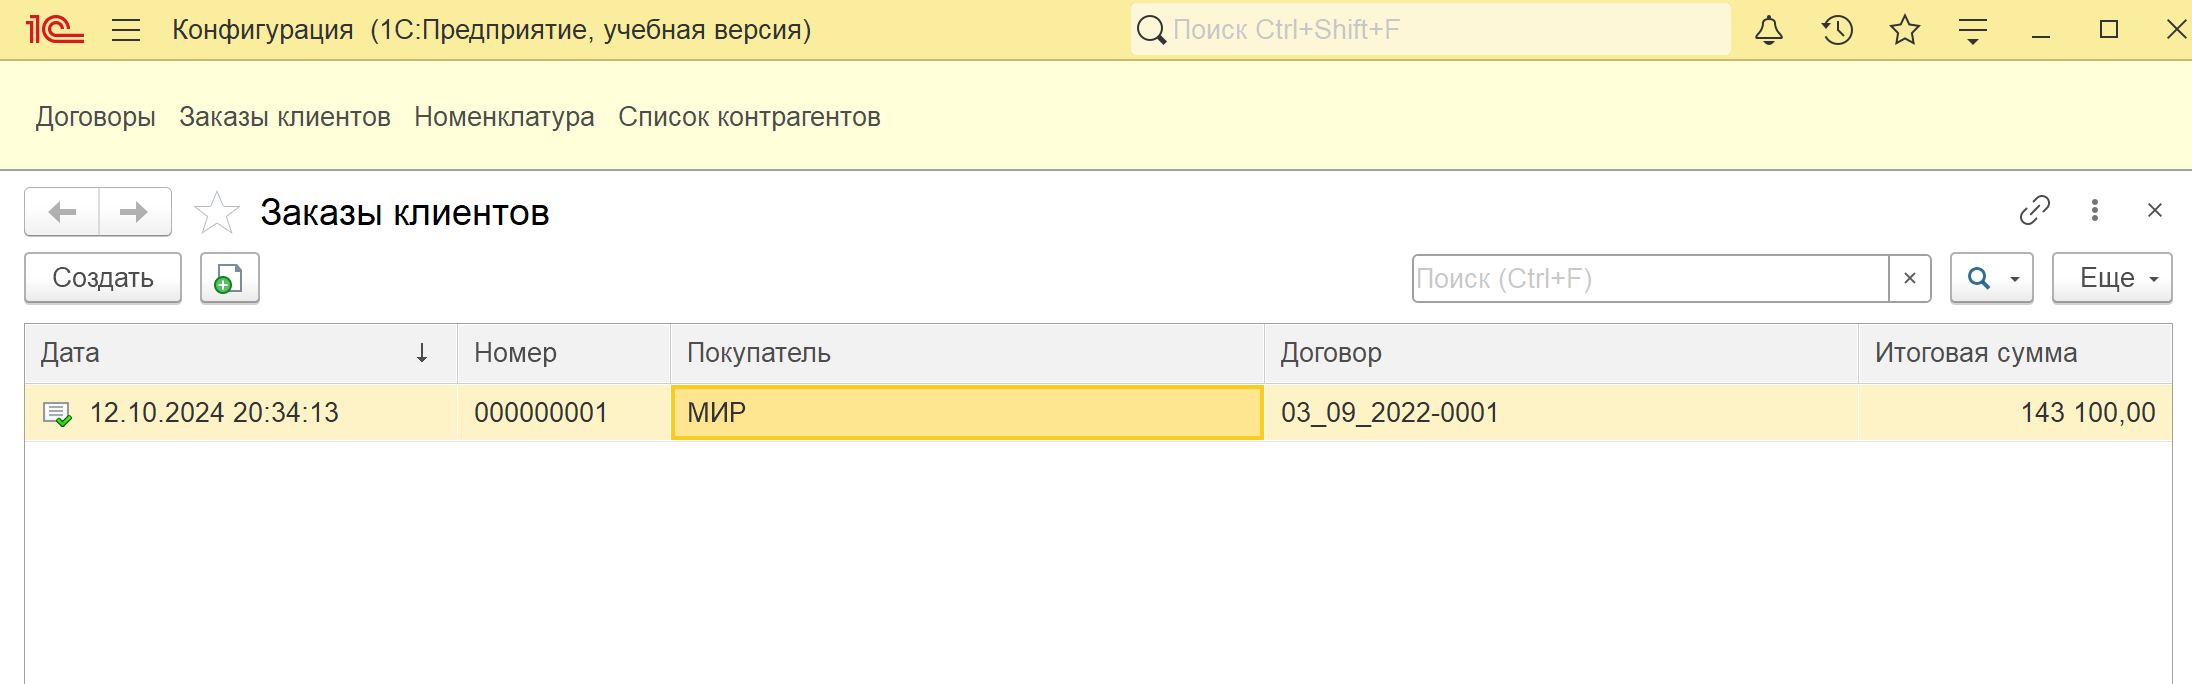Image resolution: width=2192 pixels, height=684 pixels.
Task: Focus the Поиск (Ctrl+F) list field
Action: click(1651, 278)
